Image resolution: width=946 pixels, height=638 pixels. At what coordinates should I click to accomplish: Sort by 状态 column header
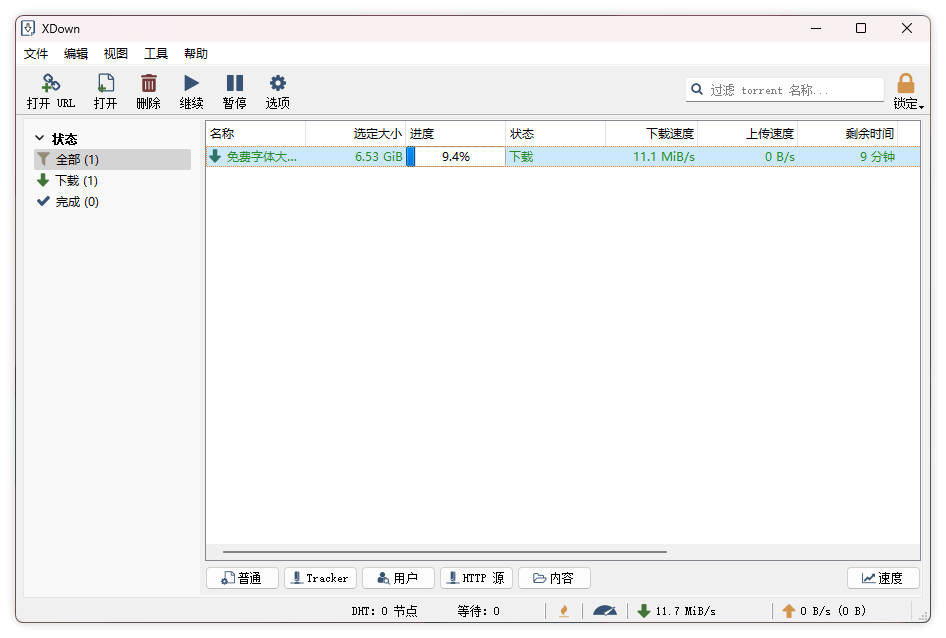coord(555,133)
